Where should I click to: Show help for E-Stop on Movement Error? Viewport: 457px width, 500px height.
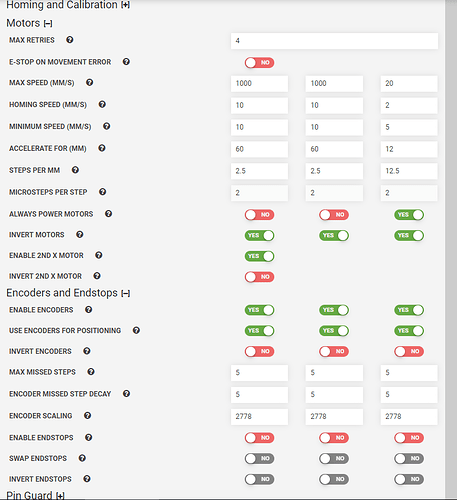point(126,62)
